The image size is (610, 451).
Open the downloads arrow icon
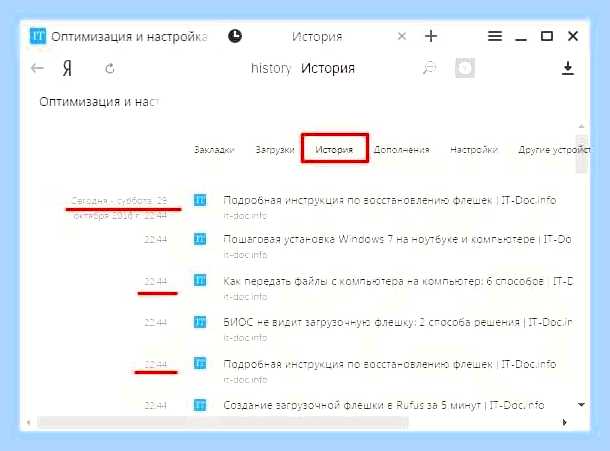(568, 68)
